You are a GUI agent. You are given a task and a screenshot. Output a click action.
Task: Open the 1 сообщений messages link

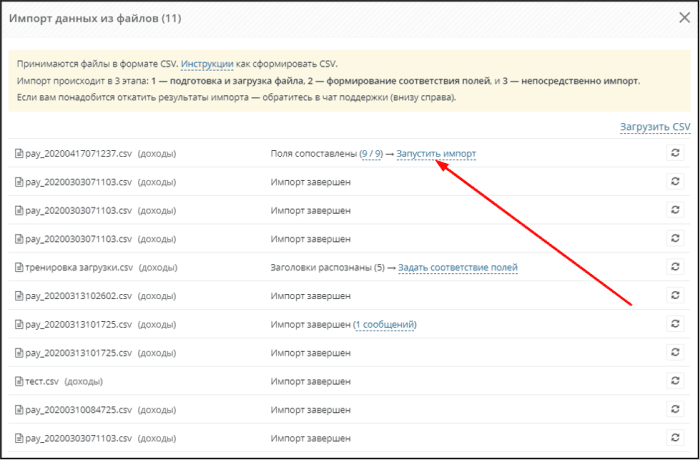(x=385, y=325)
